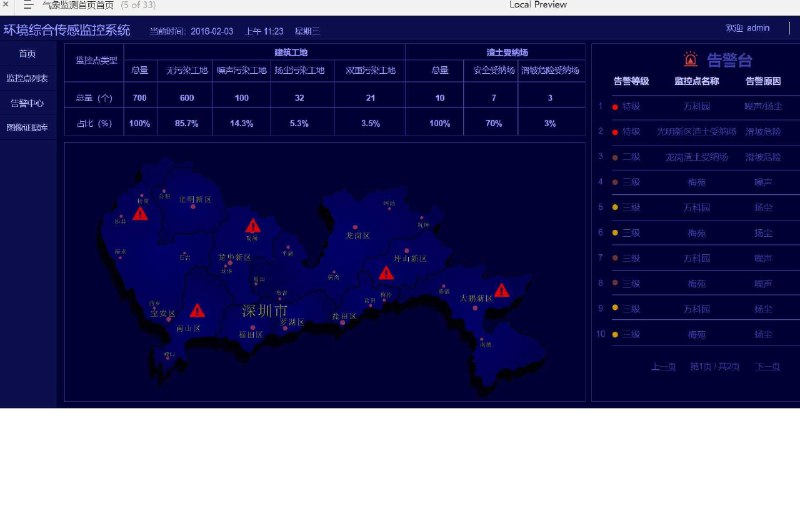800x526 pixels.
Task: Click the 大鹏新区 monitoring point marker
Action: pos(475,308)
